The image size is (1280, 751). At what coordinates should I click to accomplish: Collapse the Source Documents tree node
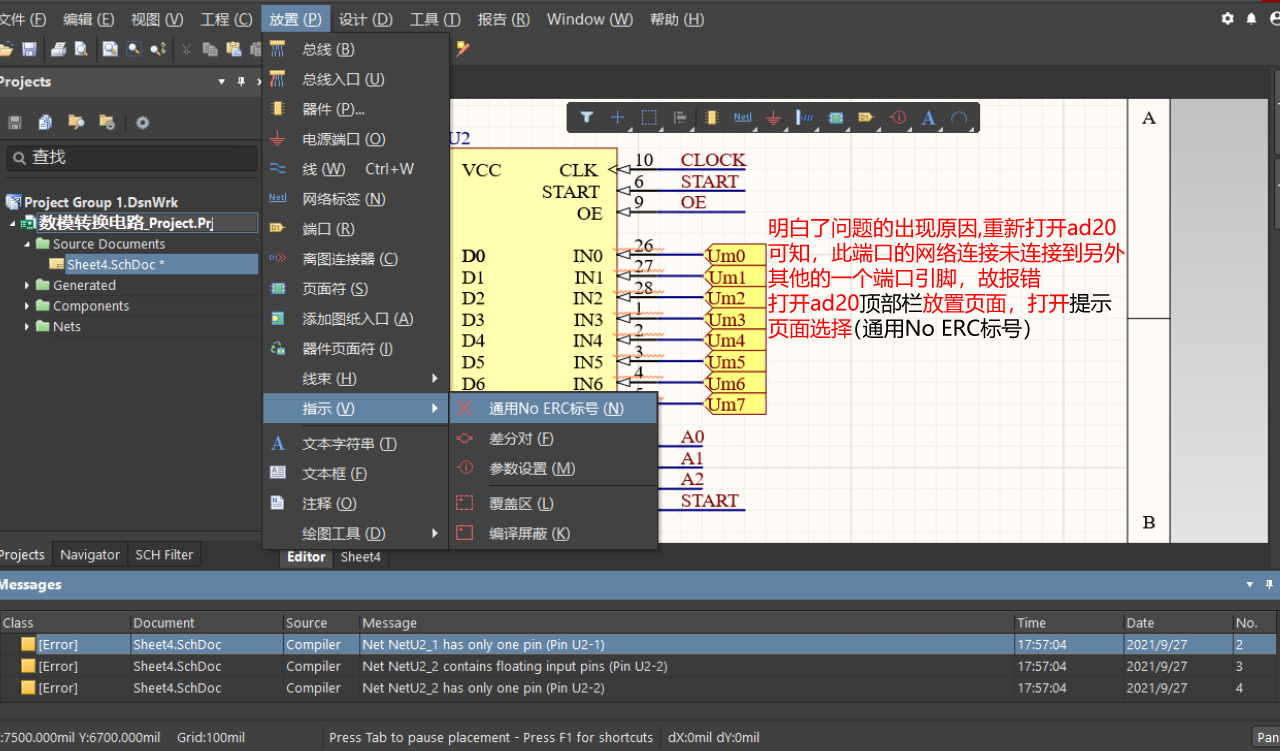[28, 244]
